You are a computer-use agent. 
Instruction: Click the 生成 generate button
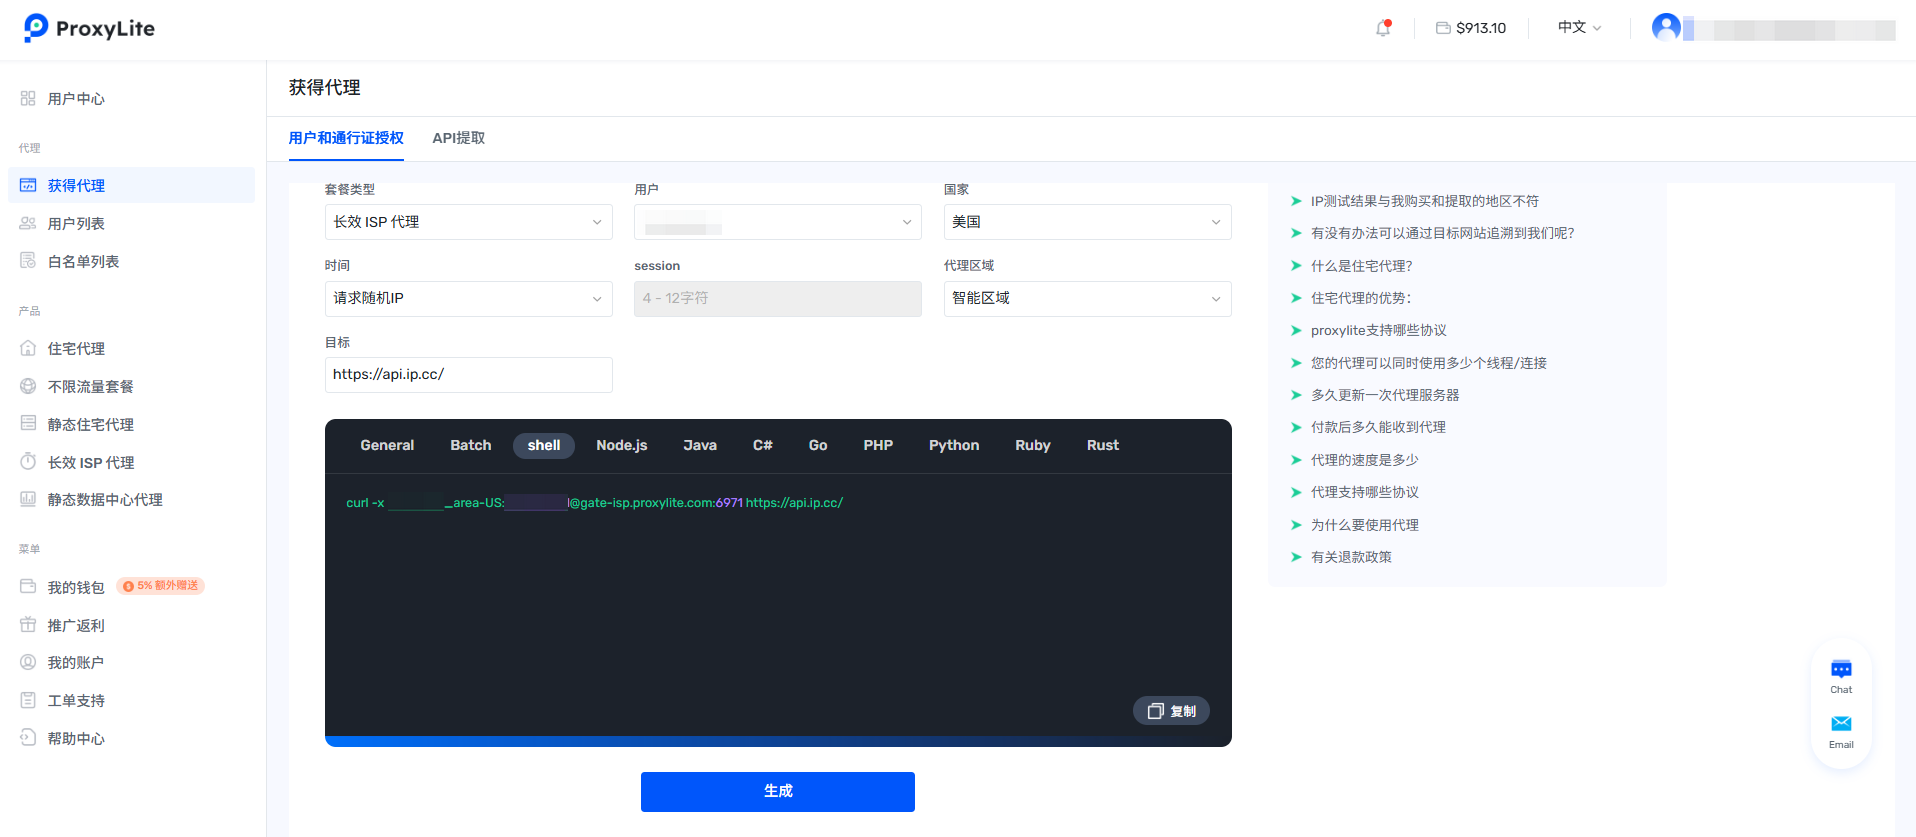(x=778, y=792)
